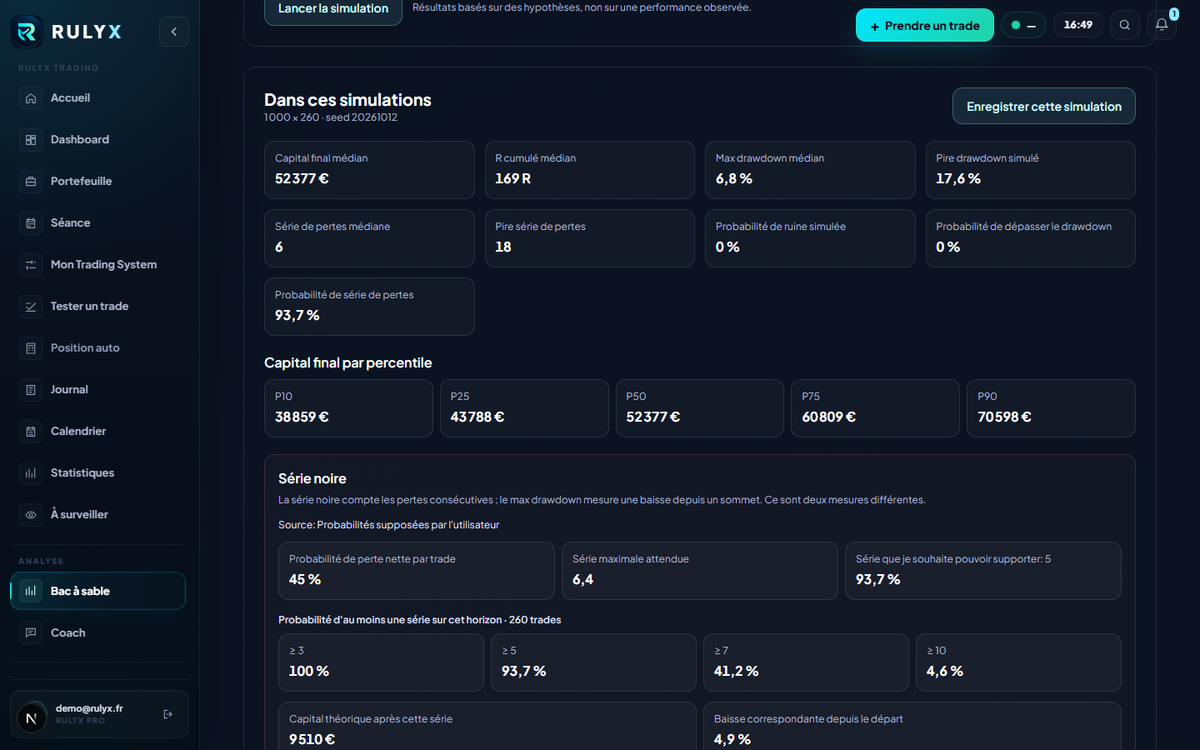
Task: Click the Capital final médian card
Action: coord(369,170)
